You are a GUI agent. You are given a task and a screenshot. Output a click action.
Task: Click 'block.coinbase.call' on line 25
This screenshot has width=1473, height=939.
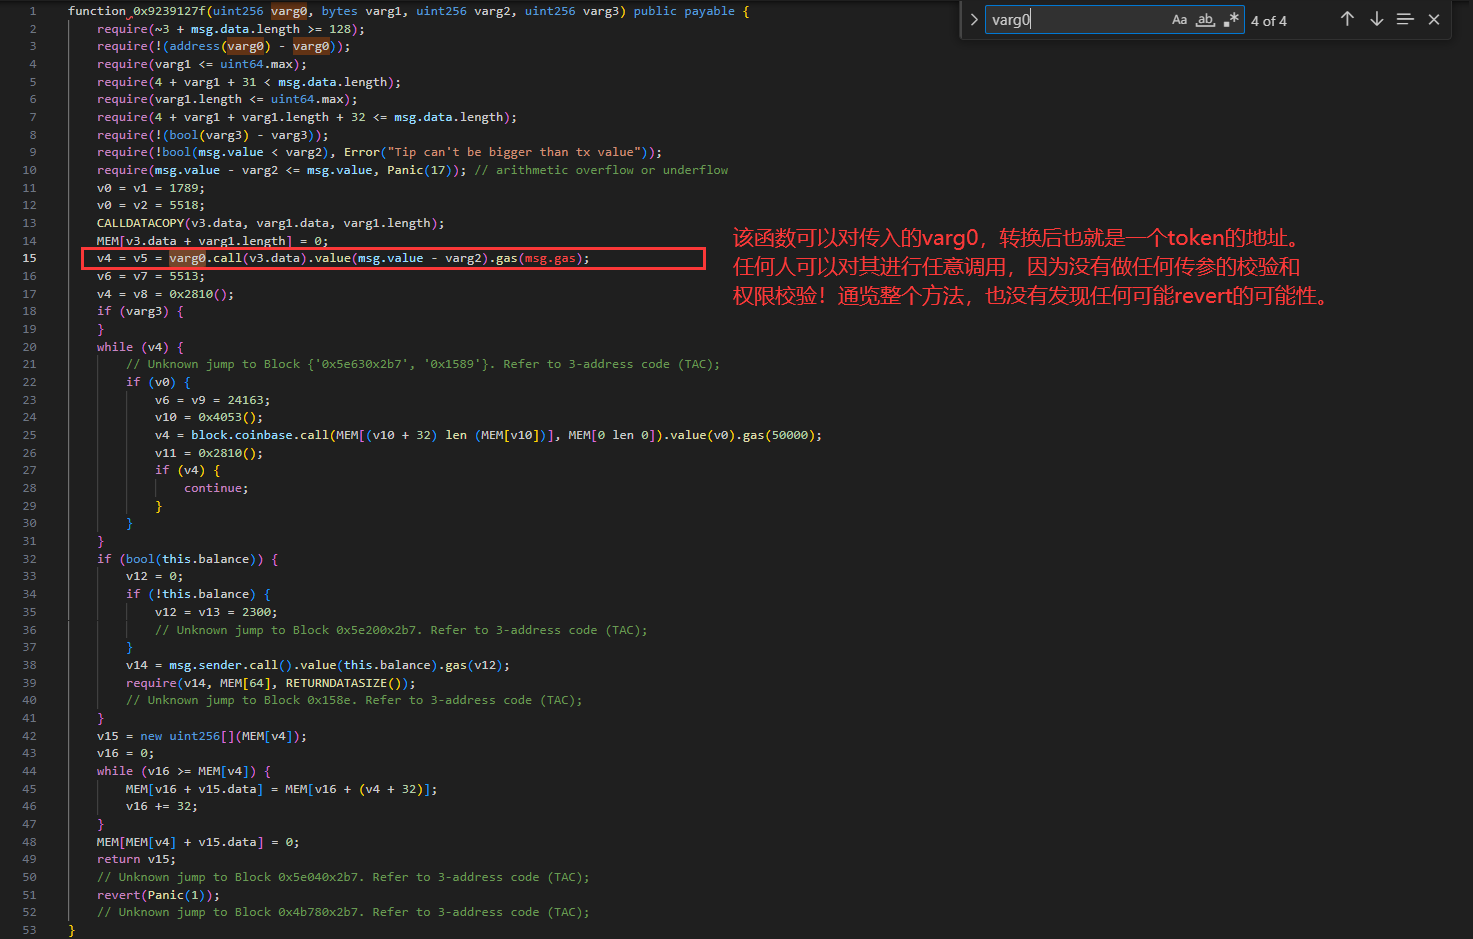pos(260,435)
